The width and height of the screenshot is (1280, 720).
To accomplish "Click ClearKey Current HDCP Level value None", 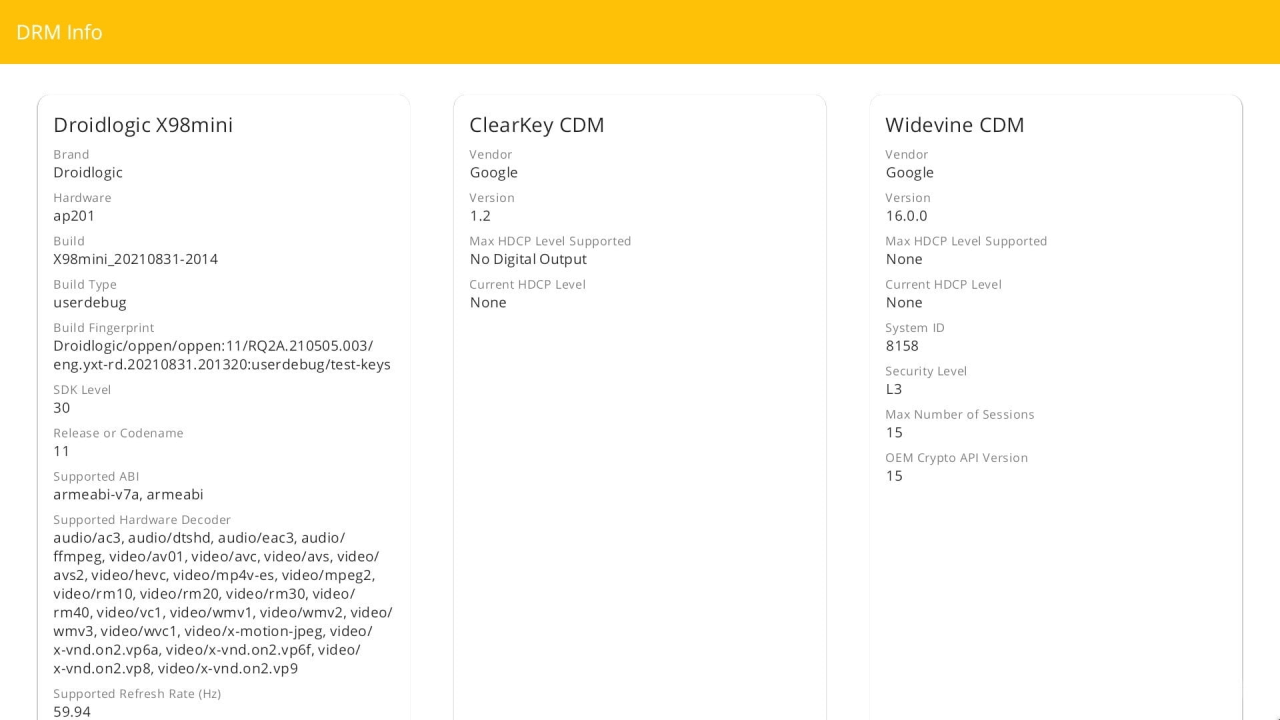I will (x=488, y=302).
